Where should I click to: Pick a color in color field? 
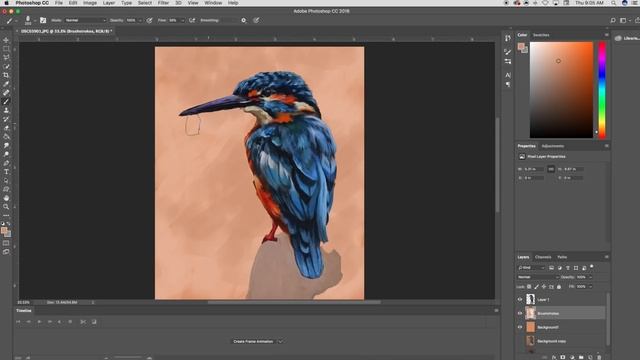tap(561, 90)
